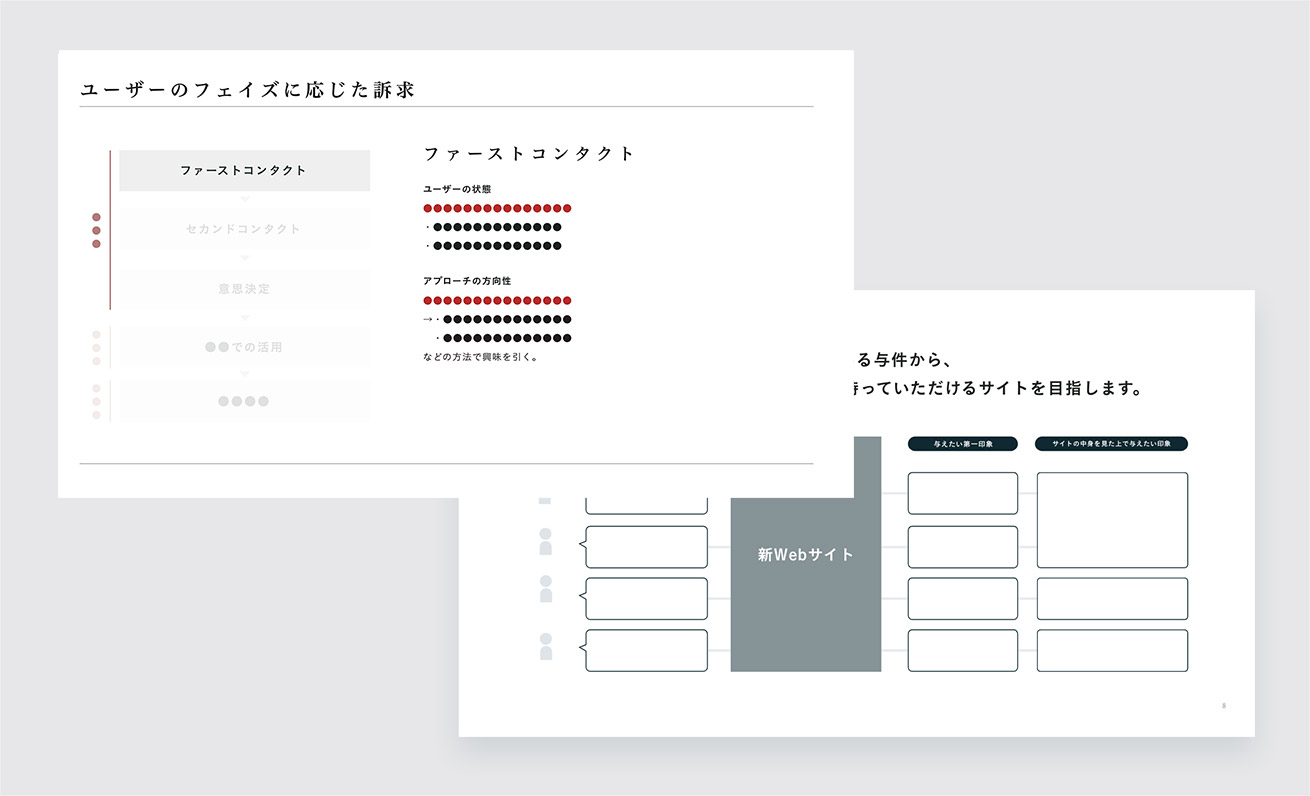Click the down arrow below ファーストコンタクト step

244,200
